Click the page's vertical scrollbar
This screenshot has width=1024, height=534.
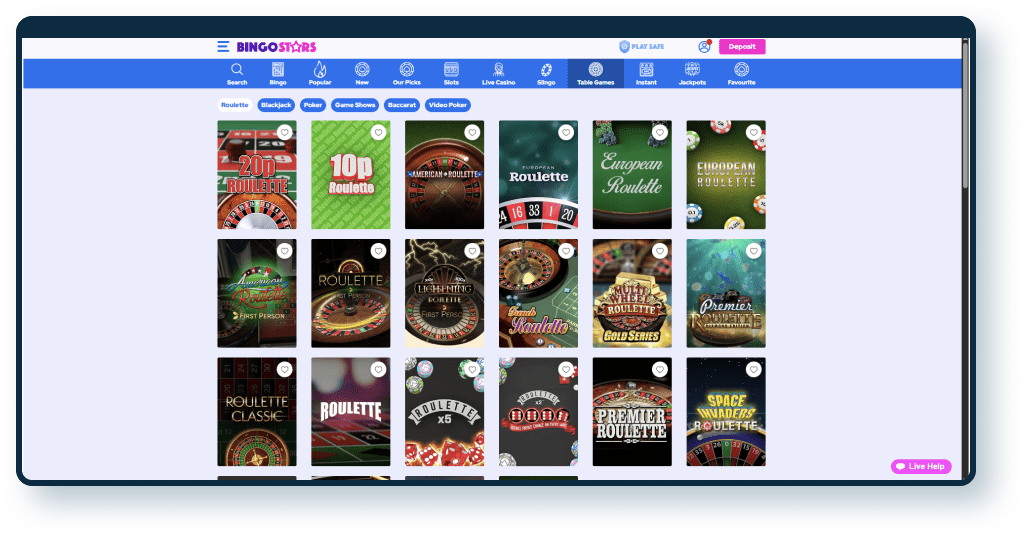965,120
